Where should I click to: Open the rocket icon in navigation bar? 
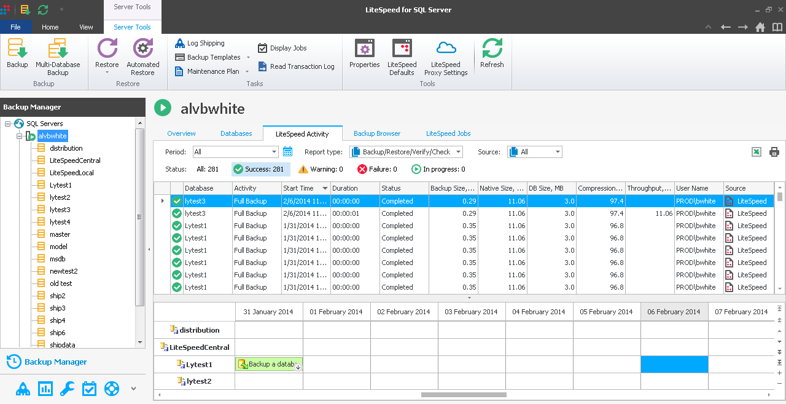(23, 388)
